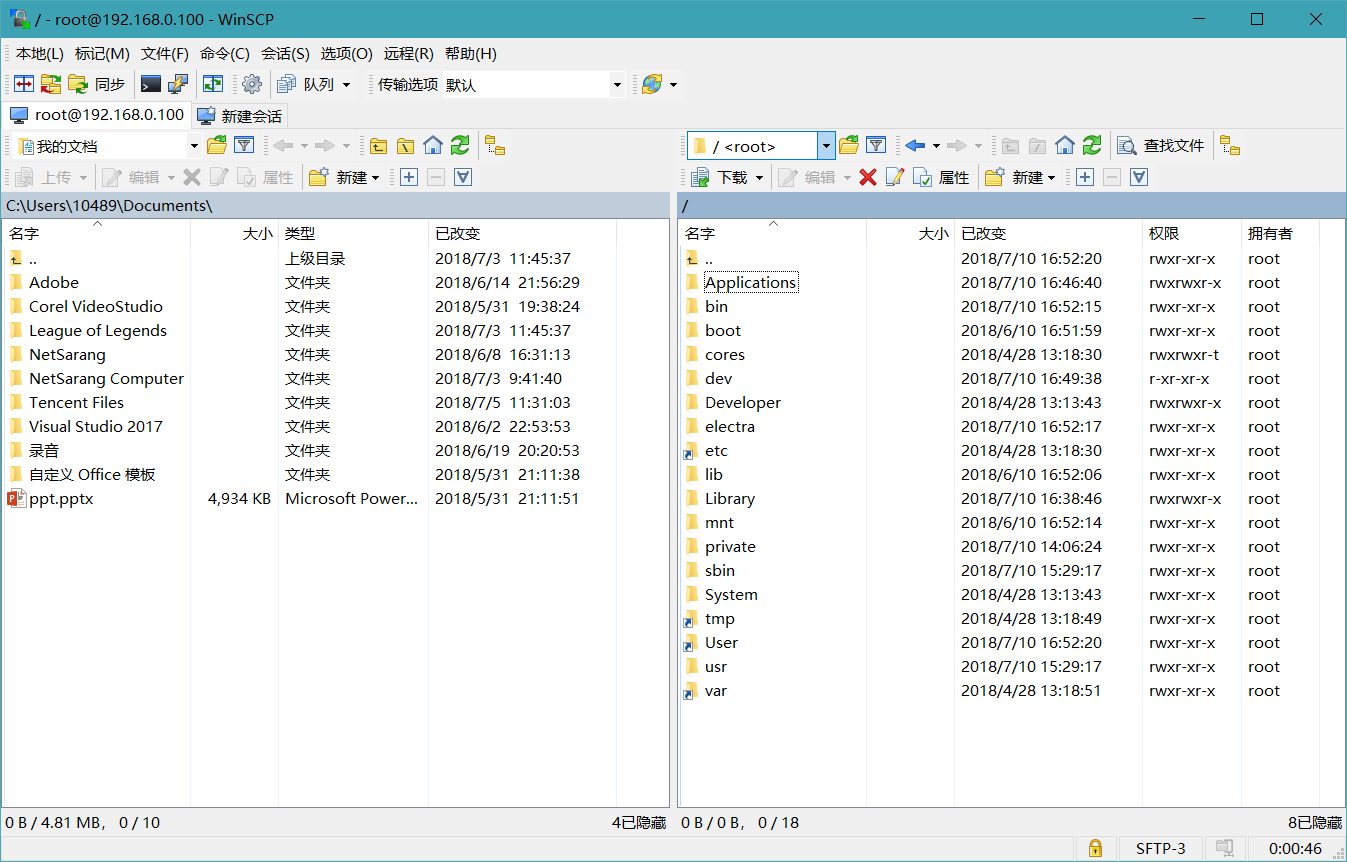Click the local panel 新建 button
This screenshot has width=1347, height=862.
[x=345, y=177]
